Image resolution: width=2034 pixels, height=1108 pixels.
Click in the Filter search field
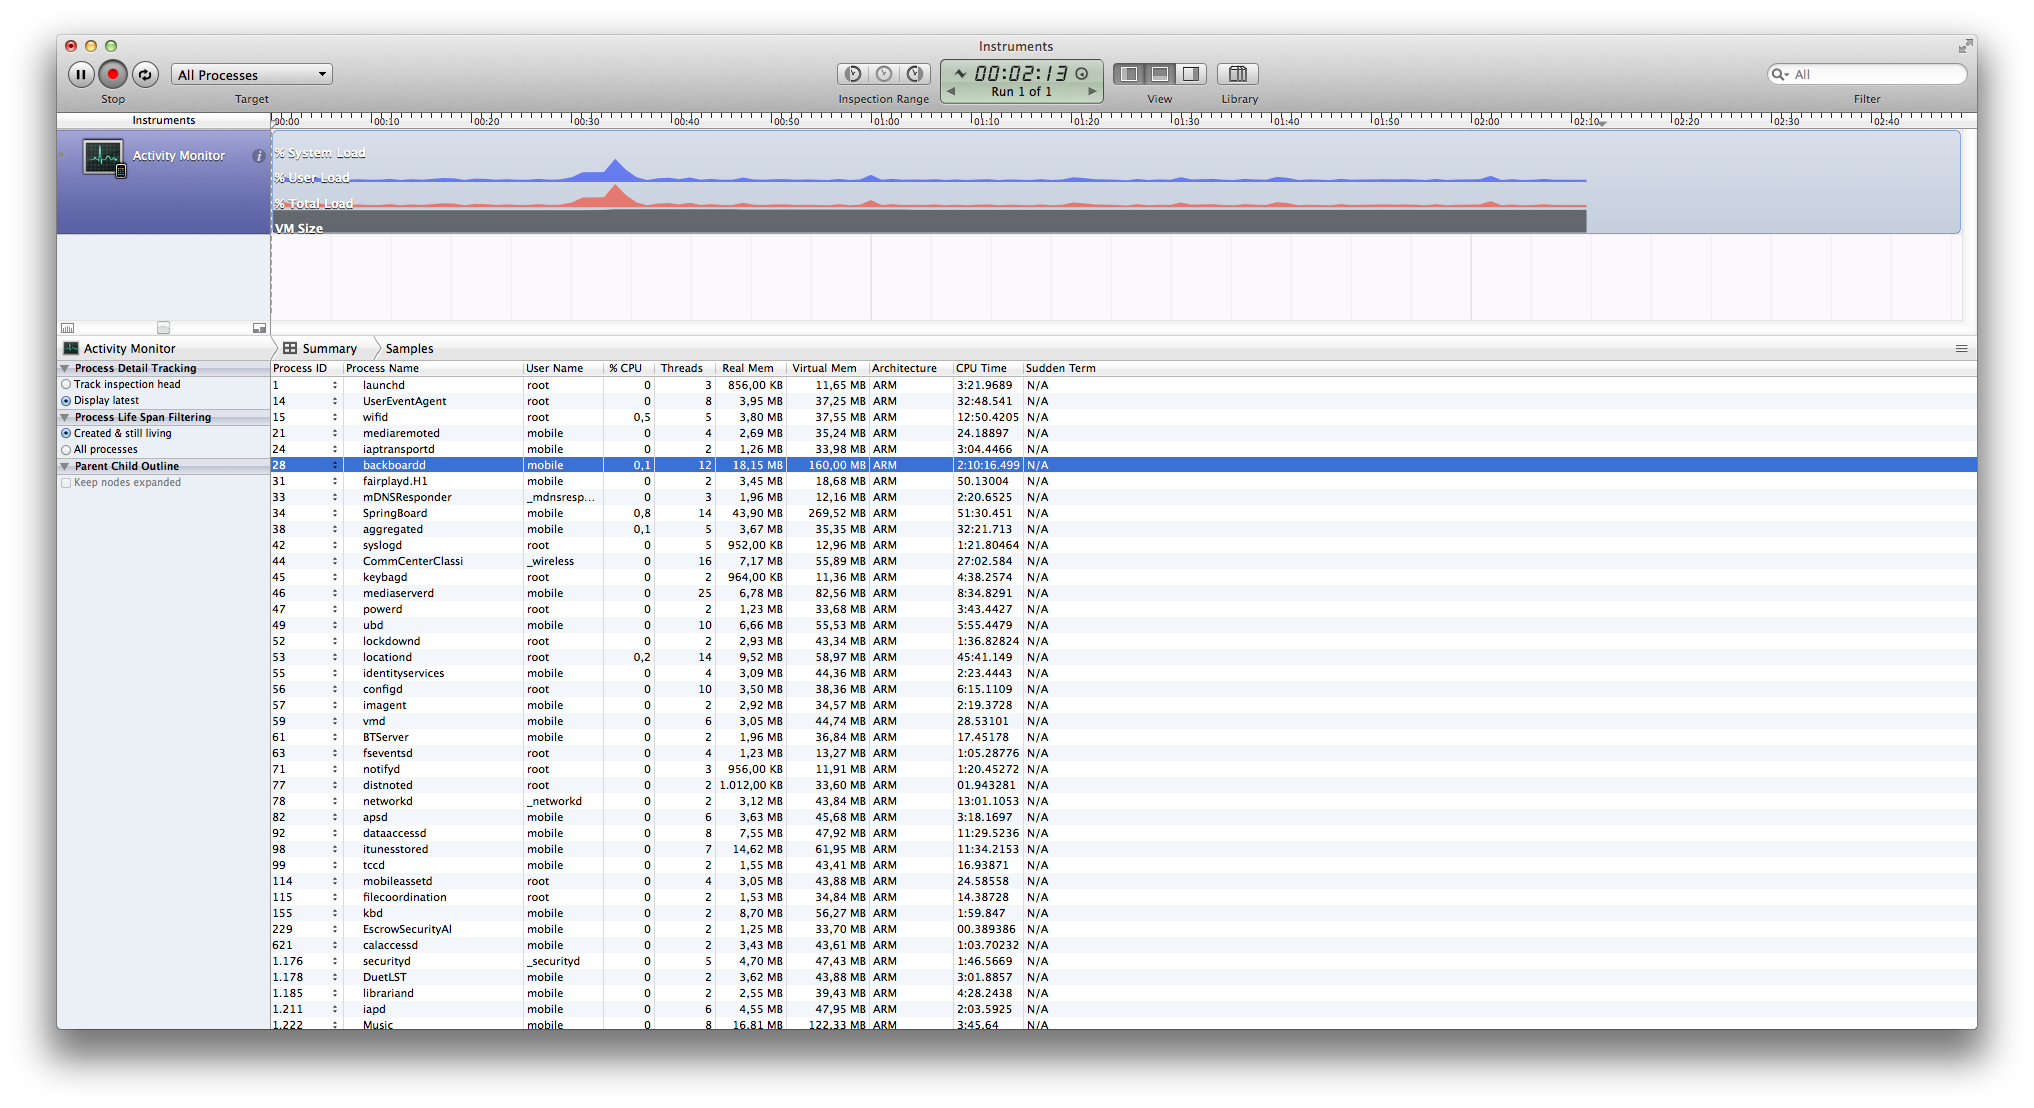[1875, 75]
